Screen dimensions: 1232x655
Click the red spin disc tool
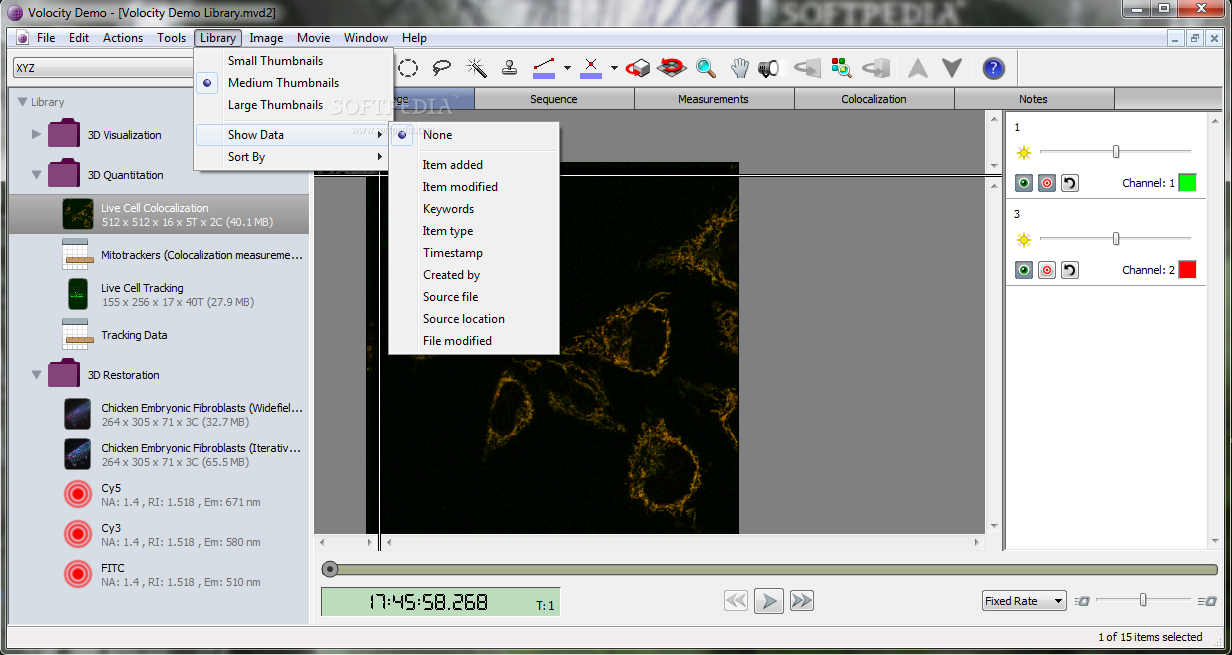(x=672, y=68)
